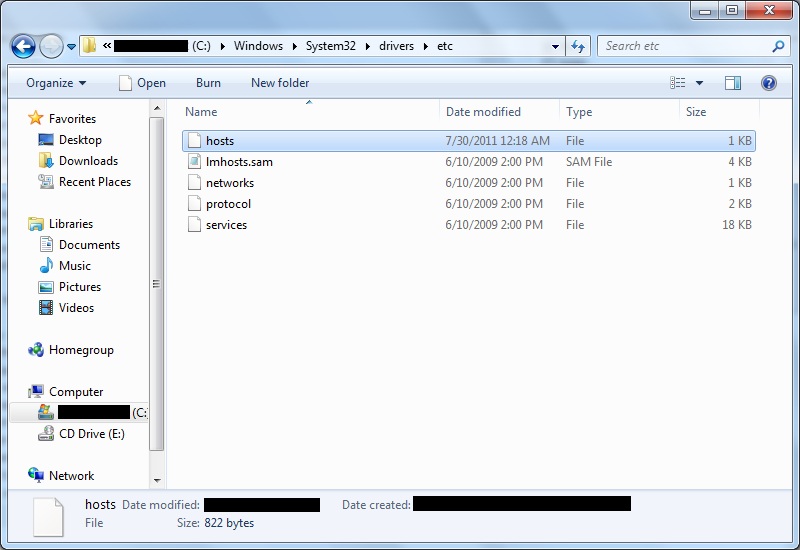800x550 pixels.
Task: Click the protocol file name
Action: coord(229,204)
